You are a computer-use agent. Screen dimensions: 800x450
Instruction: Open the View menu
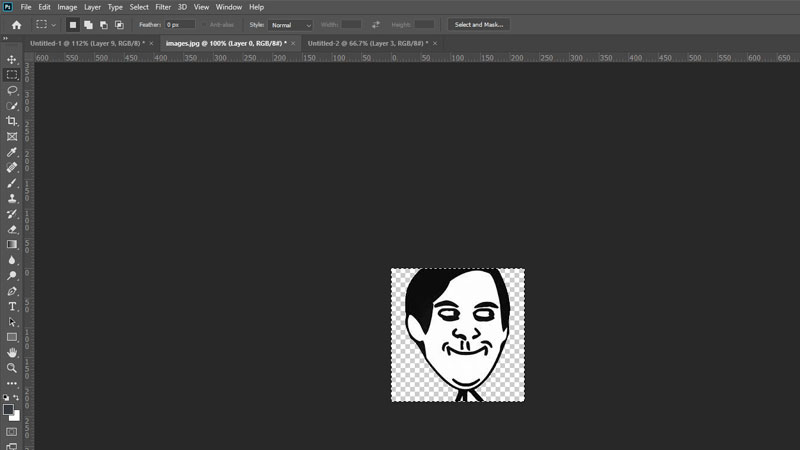(x=201, y=7)
